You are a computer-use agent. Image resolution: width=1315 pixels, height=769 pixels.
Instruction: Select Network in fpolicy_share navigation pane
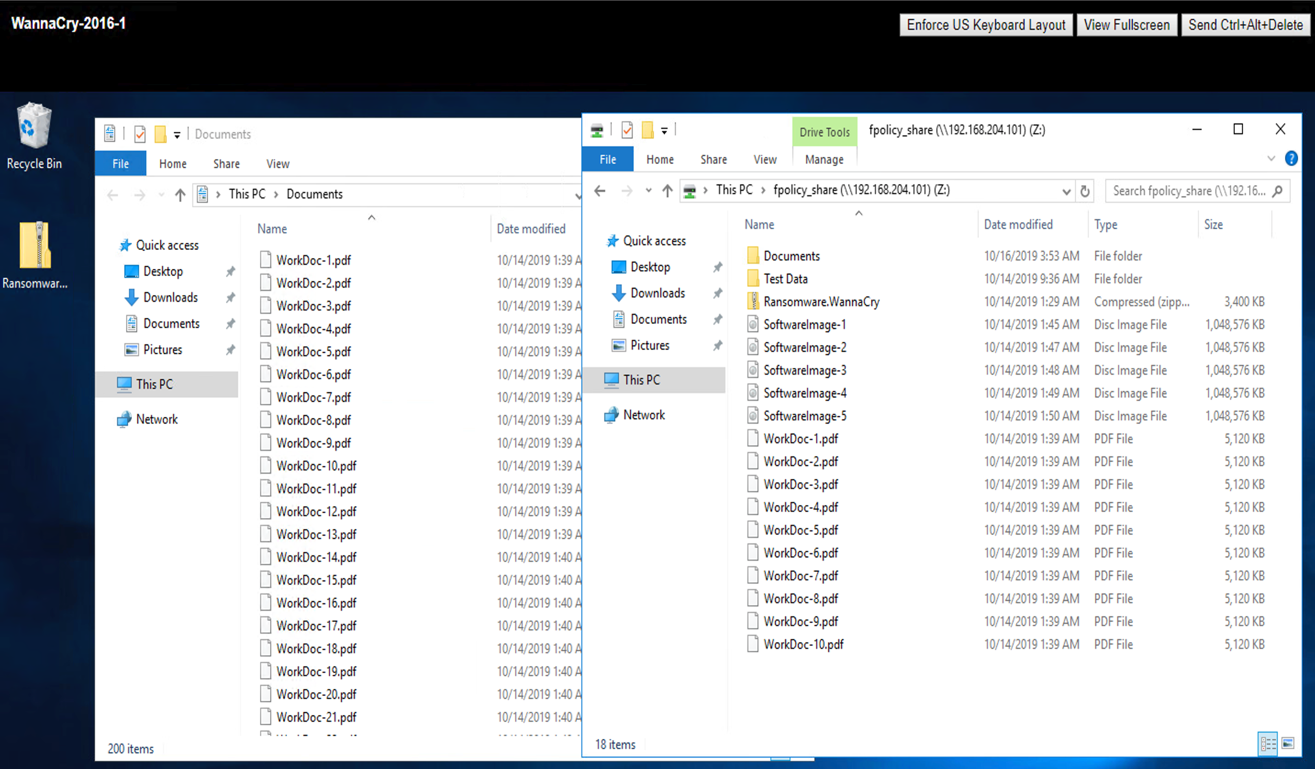coord(643,415)
